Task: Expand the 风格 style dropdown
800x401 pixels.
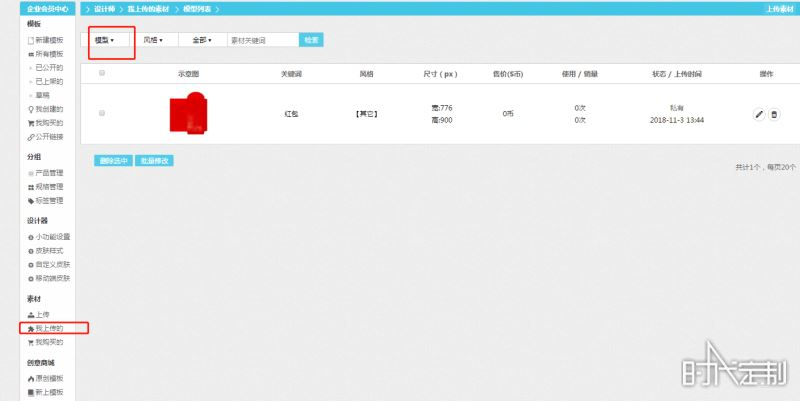Action: coord(153,40)
